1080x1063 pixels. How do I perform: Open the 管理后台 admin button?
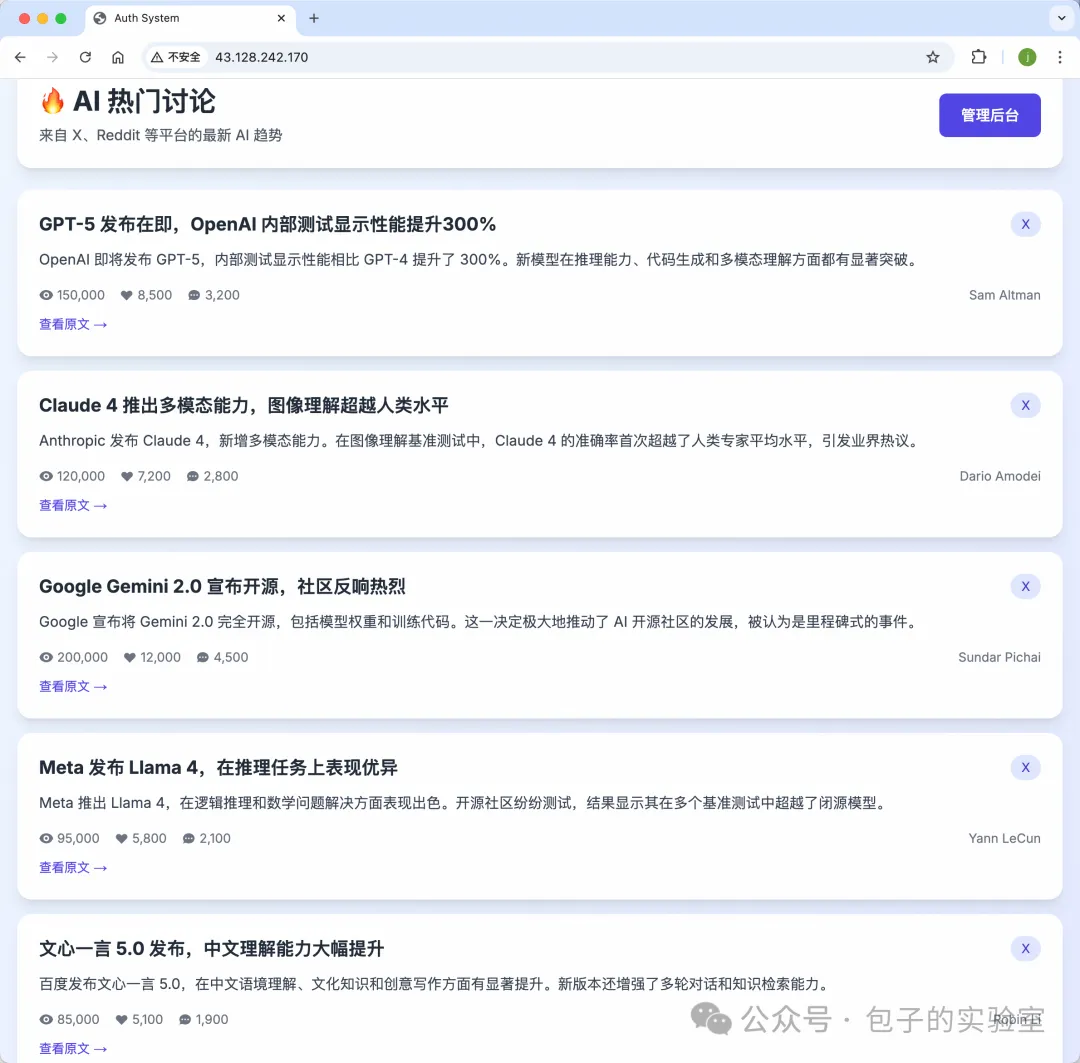tap(990, 115)
